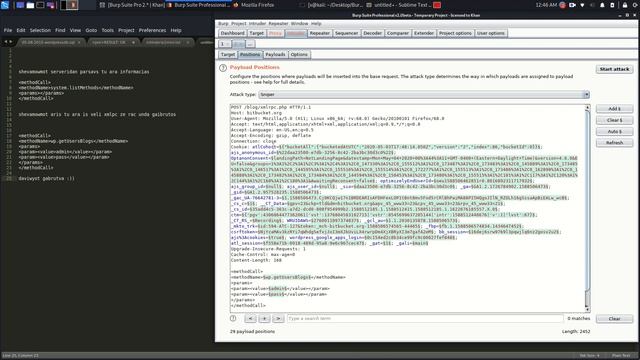Go to next search match button
The height and width of the screenshot is (360, 640).
click(278, 318)
